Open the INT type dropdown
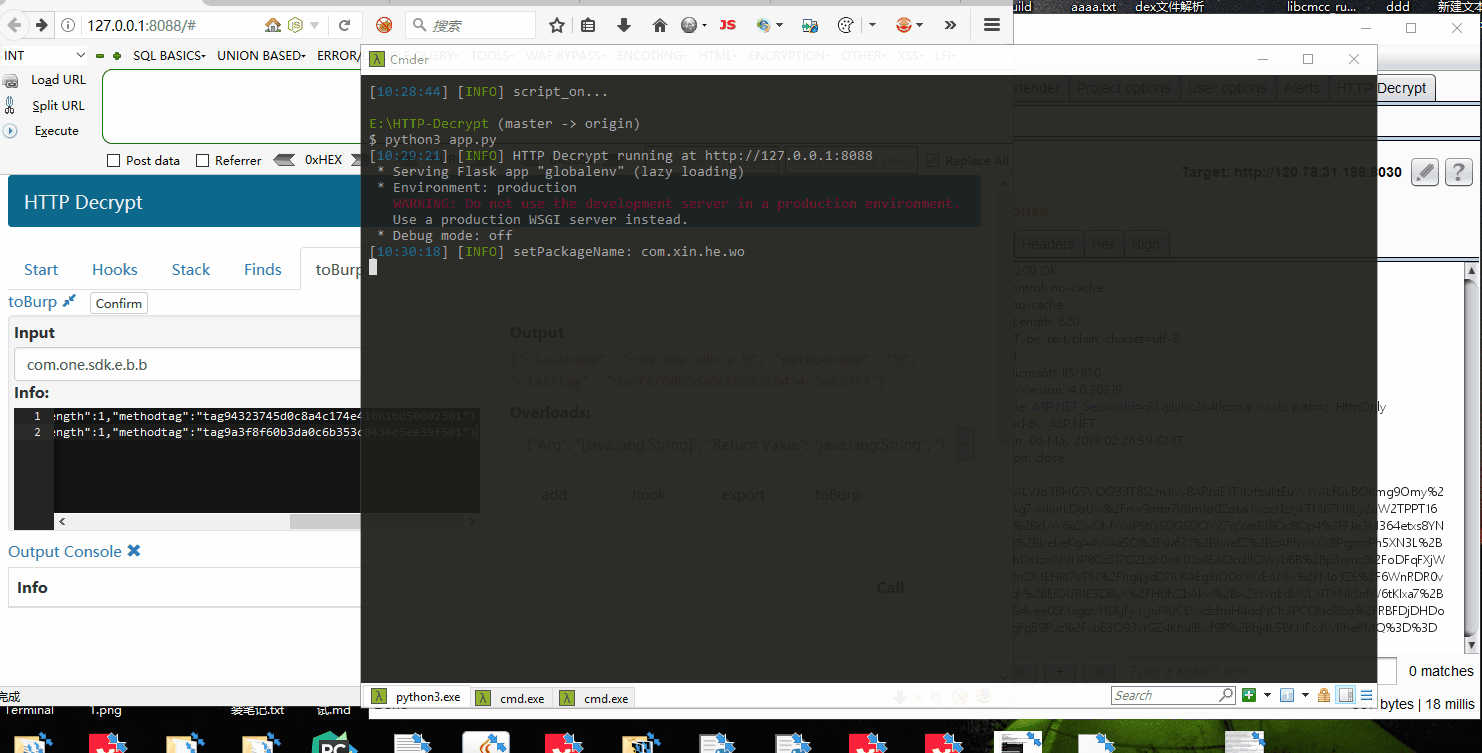Viewport: 1482px width, 753px height. coord(45,56)
